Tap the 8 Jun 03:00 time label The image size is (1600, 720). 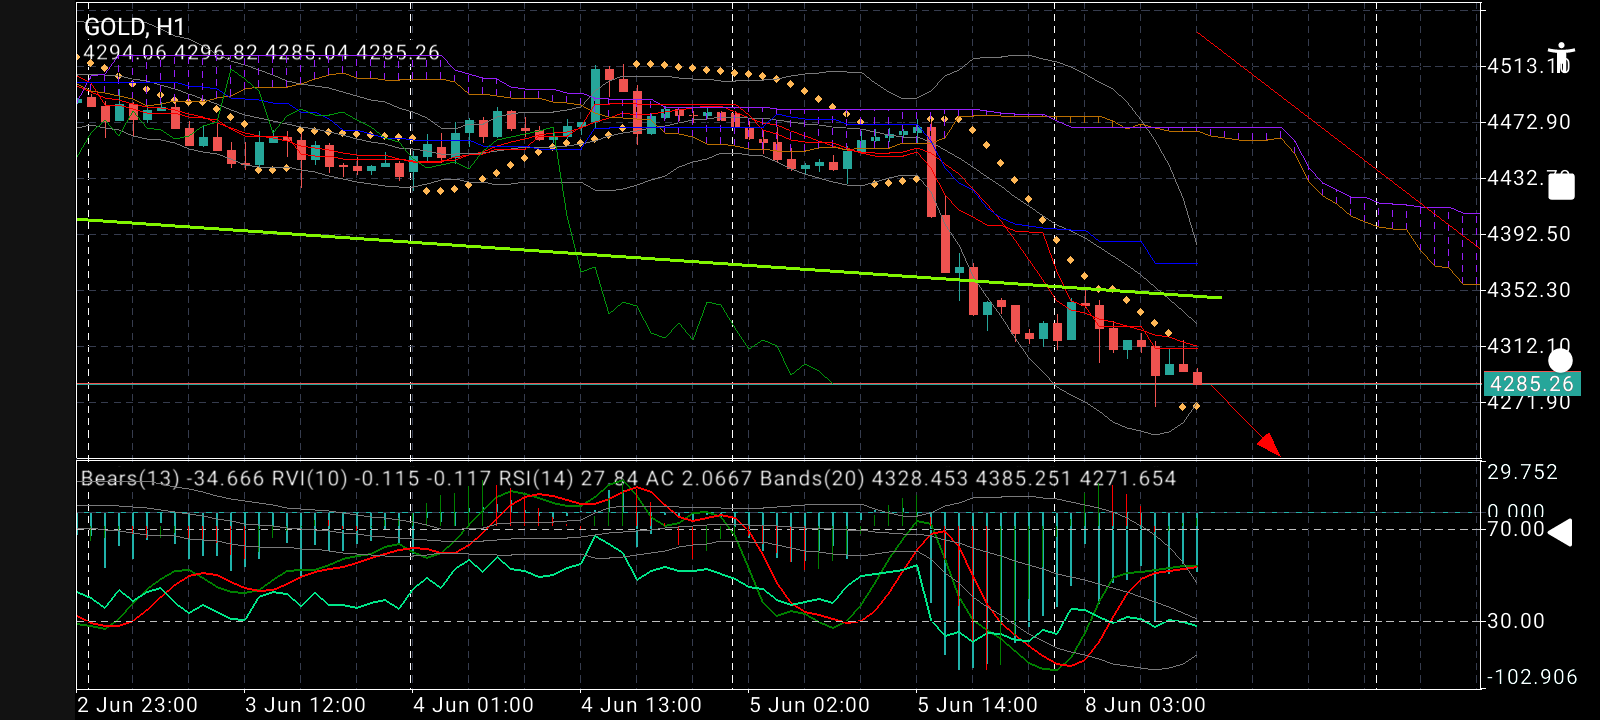[x=1146, y=705]
